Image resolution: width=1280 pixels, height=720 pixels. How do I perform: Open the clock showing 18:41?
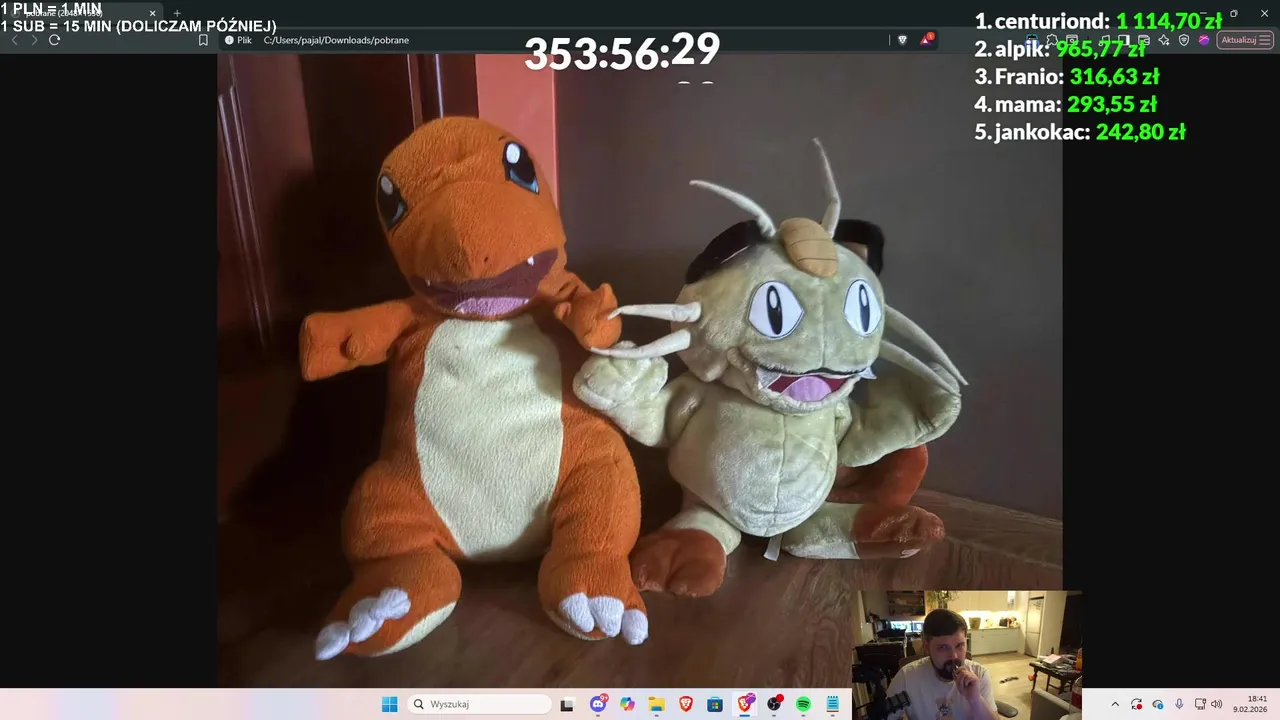tap(1250, 704)
